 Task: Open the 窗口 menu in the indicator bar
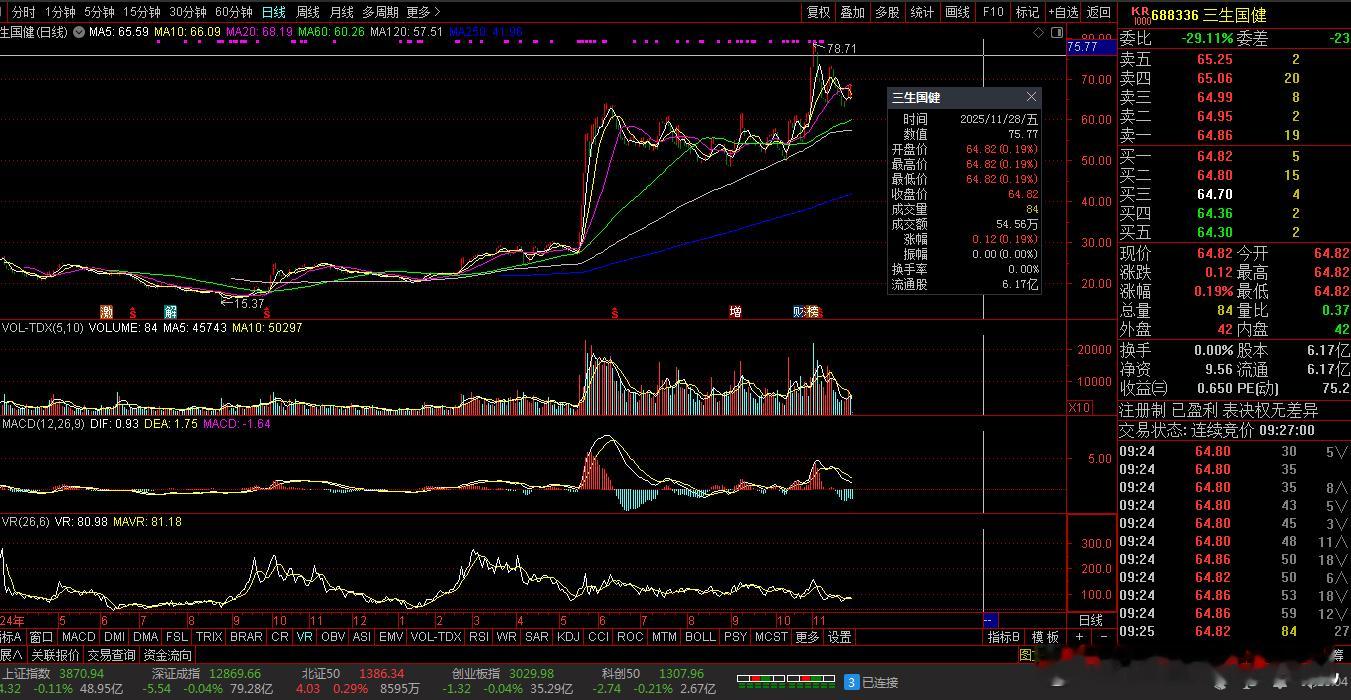(x=41, y=637)
